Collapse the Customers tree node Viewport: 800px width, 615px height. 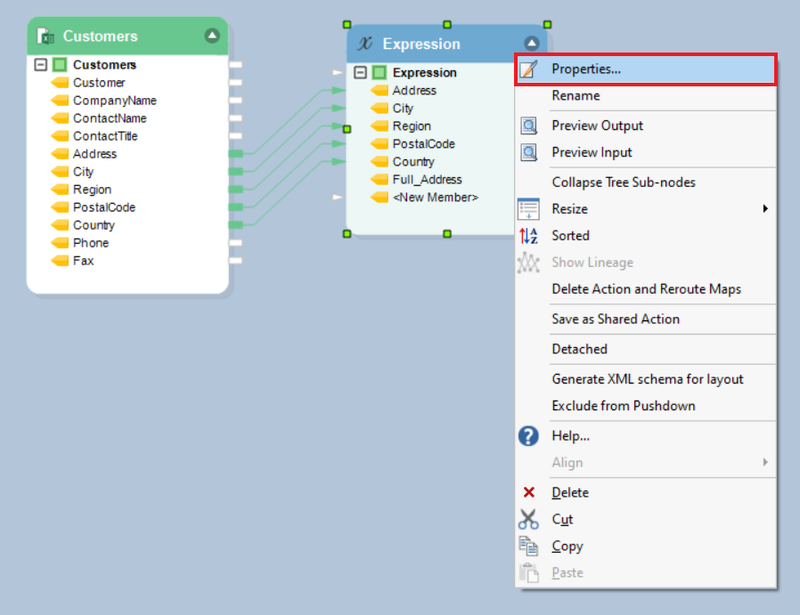pyautogui.click(x=41, y=65)
